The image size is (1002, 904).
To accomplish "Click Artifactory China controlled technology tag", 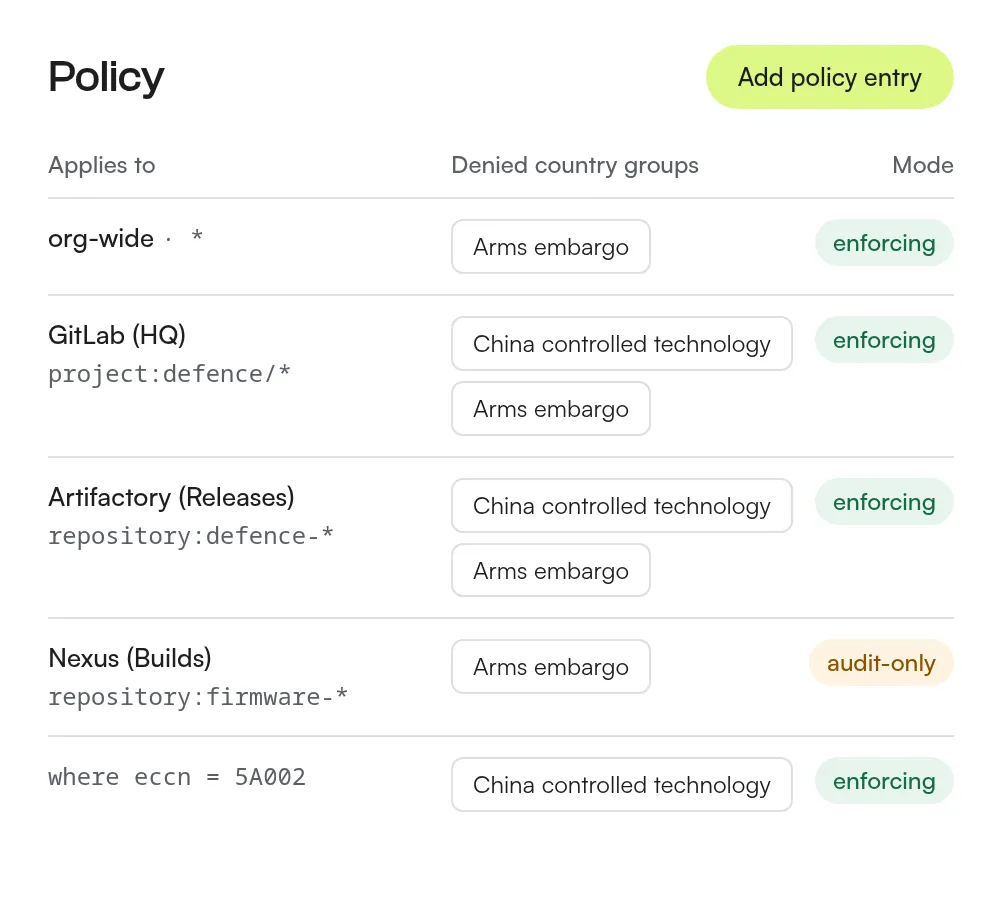I will point(622,506).
